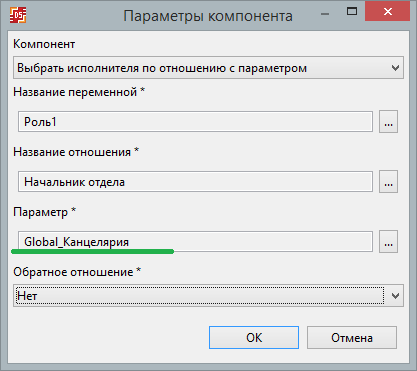Click the Отмена button
Screen dimensions: 417x371
click(x=352, y=338)
